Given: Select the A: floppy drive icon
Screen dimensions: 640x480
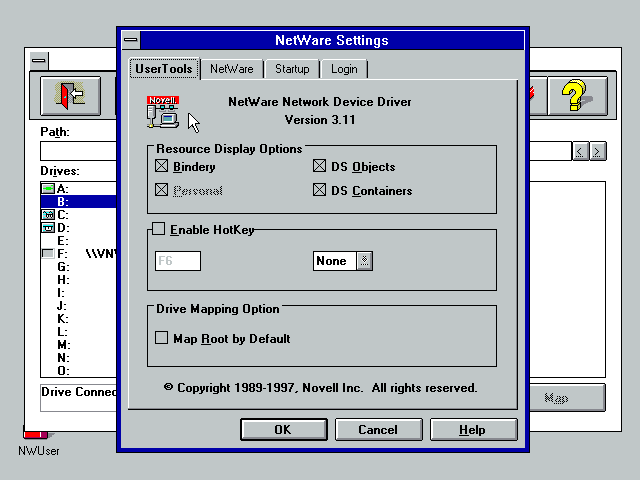Looking at the screenshot, I should click(48, 189).
